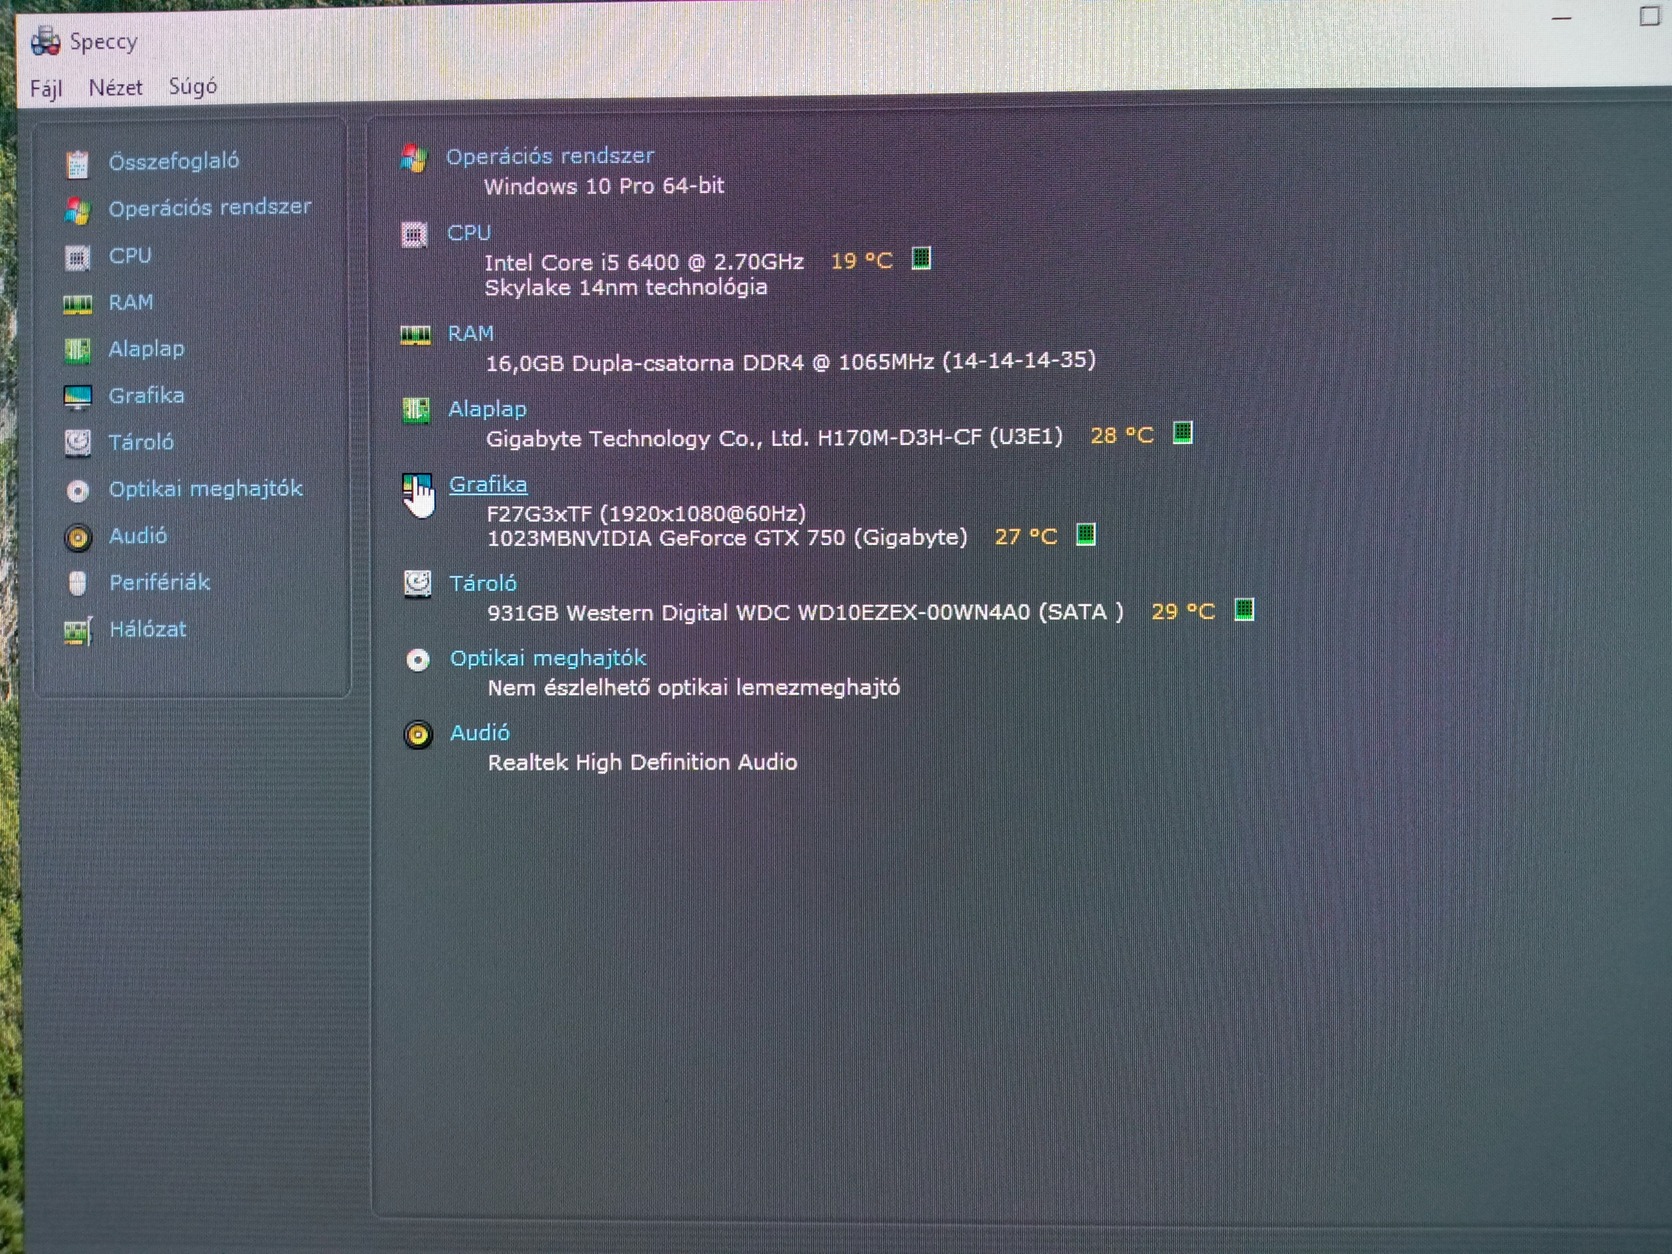Click the CPU temperature tray indicator icon

click(x=921, y=259)
